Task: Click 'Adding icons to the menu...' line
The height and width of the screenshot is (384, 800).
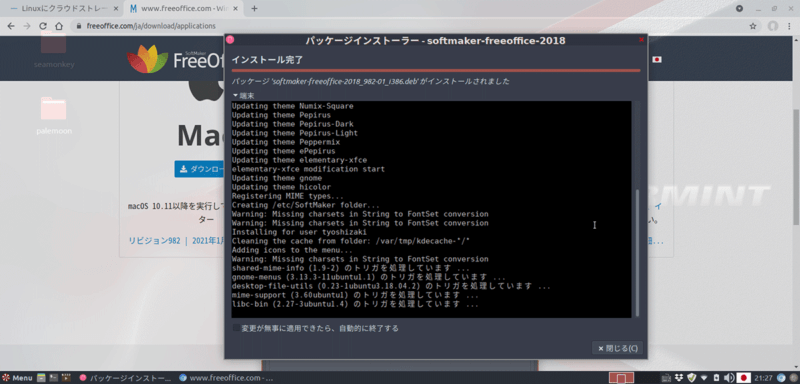Action: (x=292, y=250)
